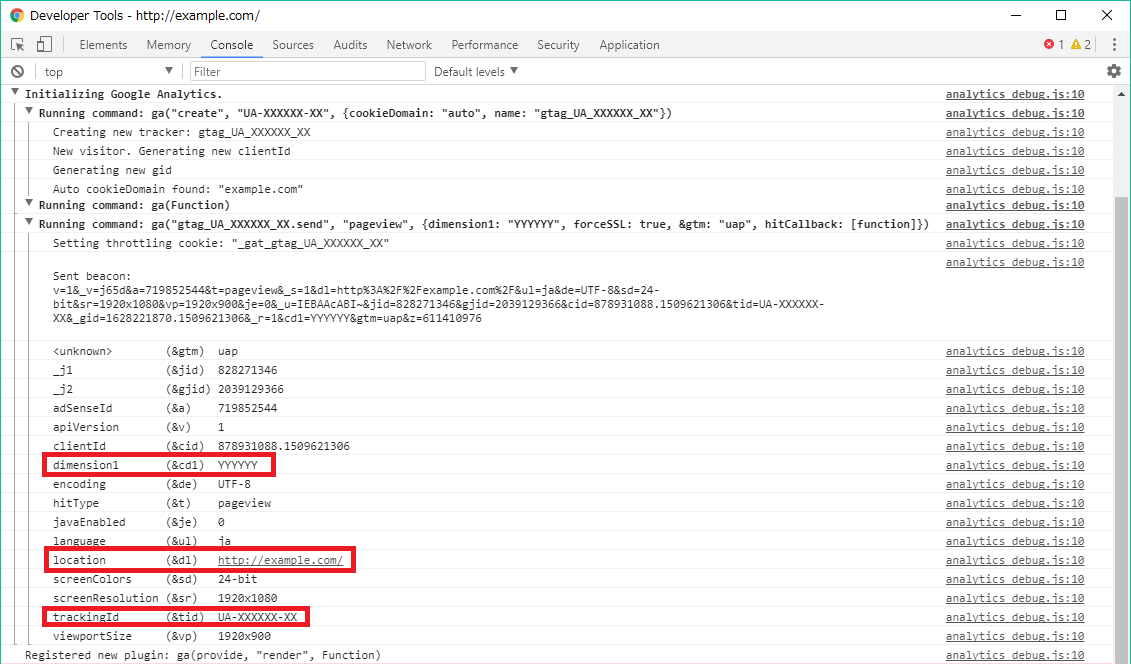Toggle the device toolbar icon
The image size is (1131, 664).
[x=44, y=45]
